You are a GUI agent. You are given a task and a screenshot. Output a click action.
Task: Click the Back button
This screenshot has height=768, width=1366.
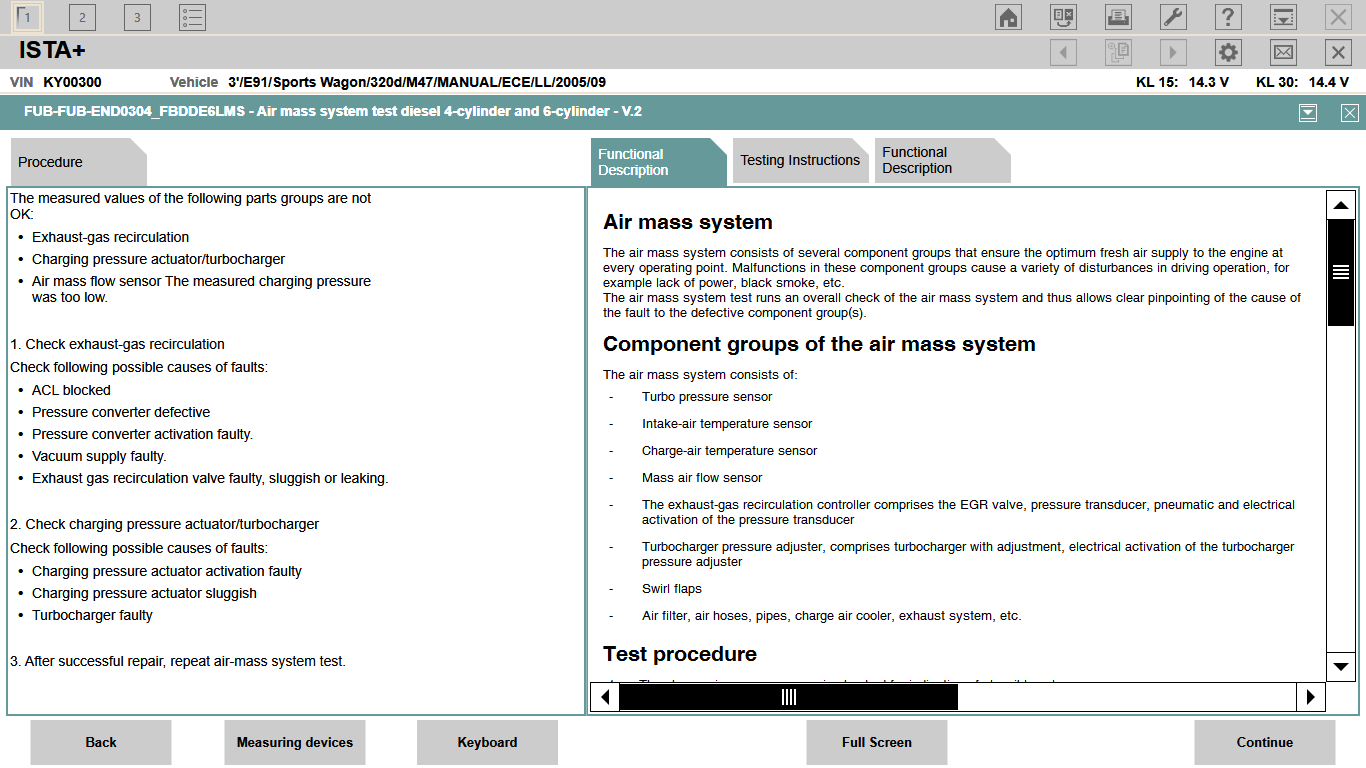click(x=101, y=742)
